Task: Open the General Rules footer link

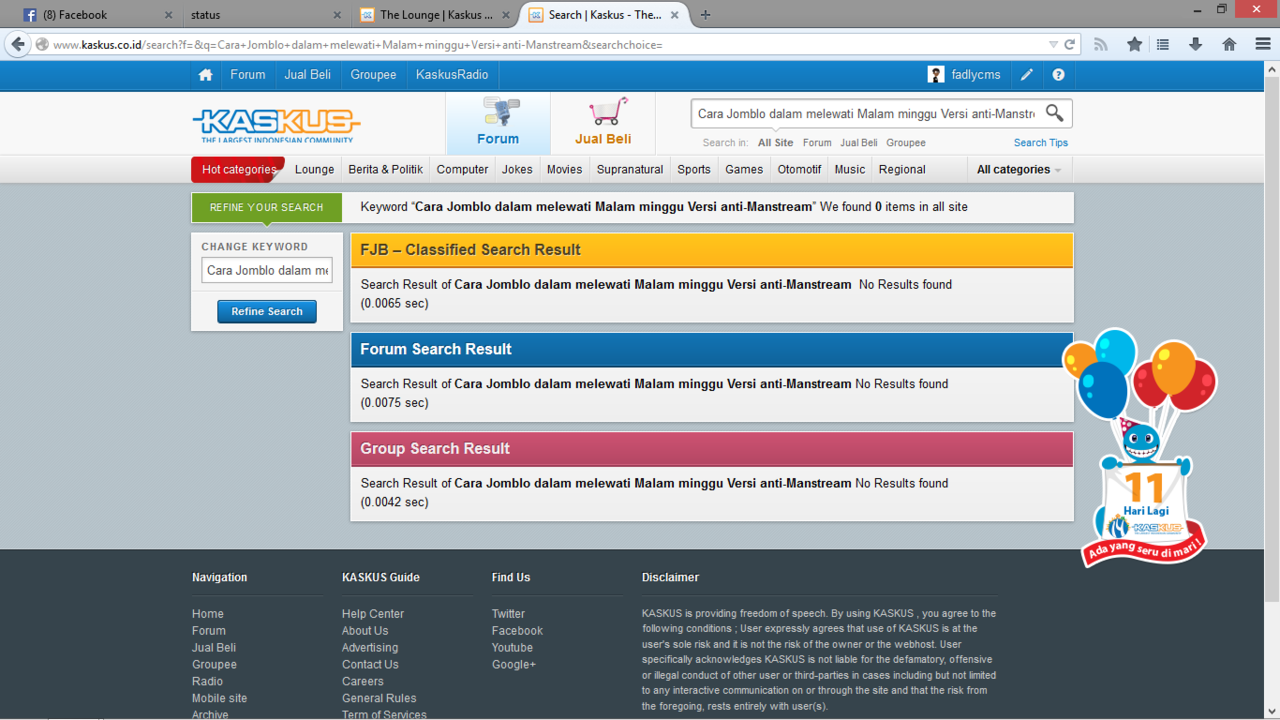Action: (379, 698)
